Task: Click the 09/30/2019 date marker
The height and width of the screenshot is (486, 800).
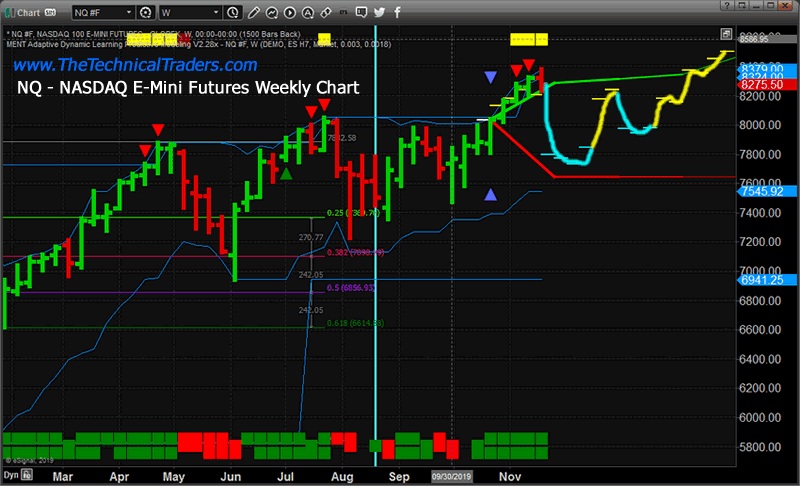Action: [x=452, y=477]
